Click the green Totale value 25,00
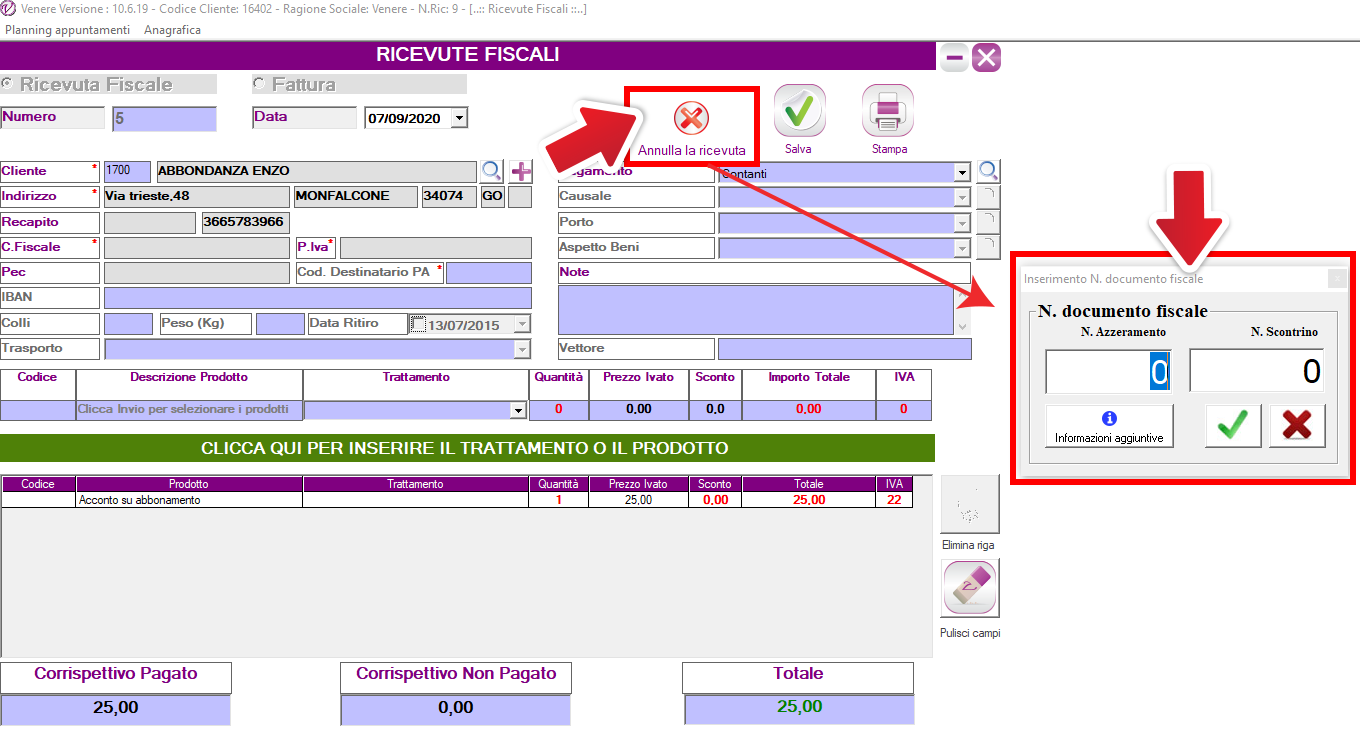Screen dimensions: 1360x740 point(799,708)
